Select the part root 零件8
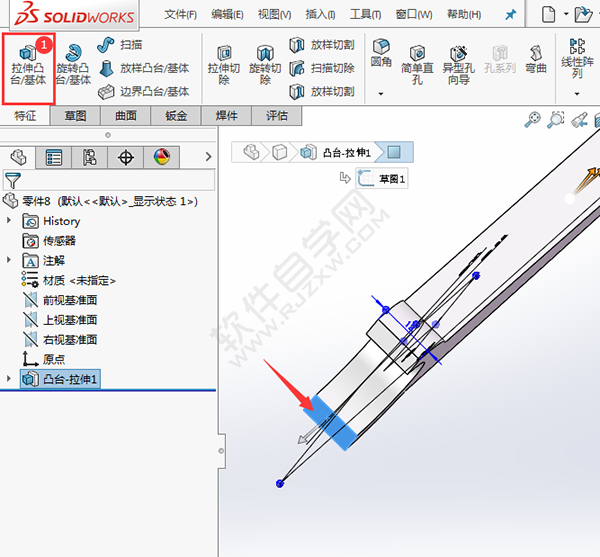This screenshot has width=600, height=557. [x=100, y=201]
